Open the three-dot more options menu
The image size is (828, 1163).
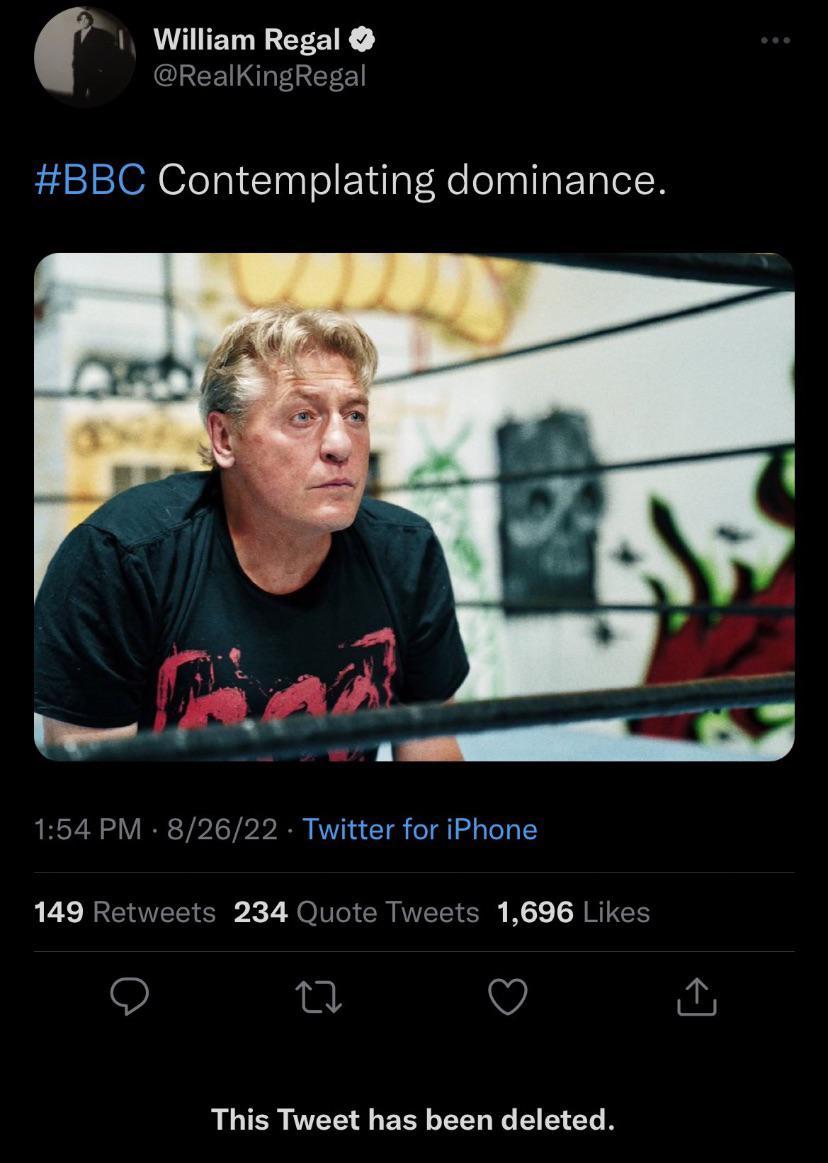coord(775,40)
